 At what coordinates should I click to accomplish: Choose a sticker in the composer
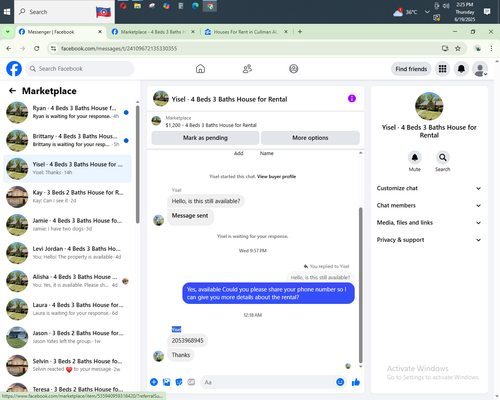pos(179,382)
